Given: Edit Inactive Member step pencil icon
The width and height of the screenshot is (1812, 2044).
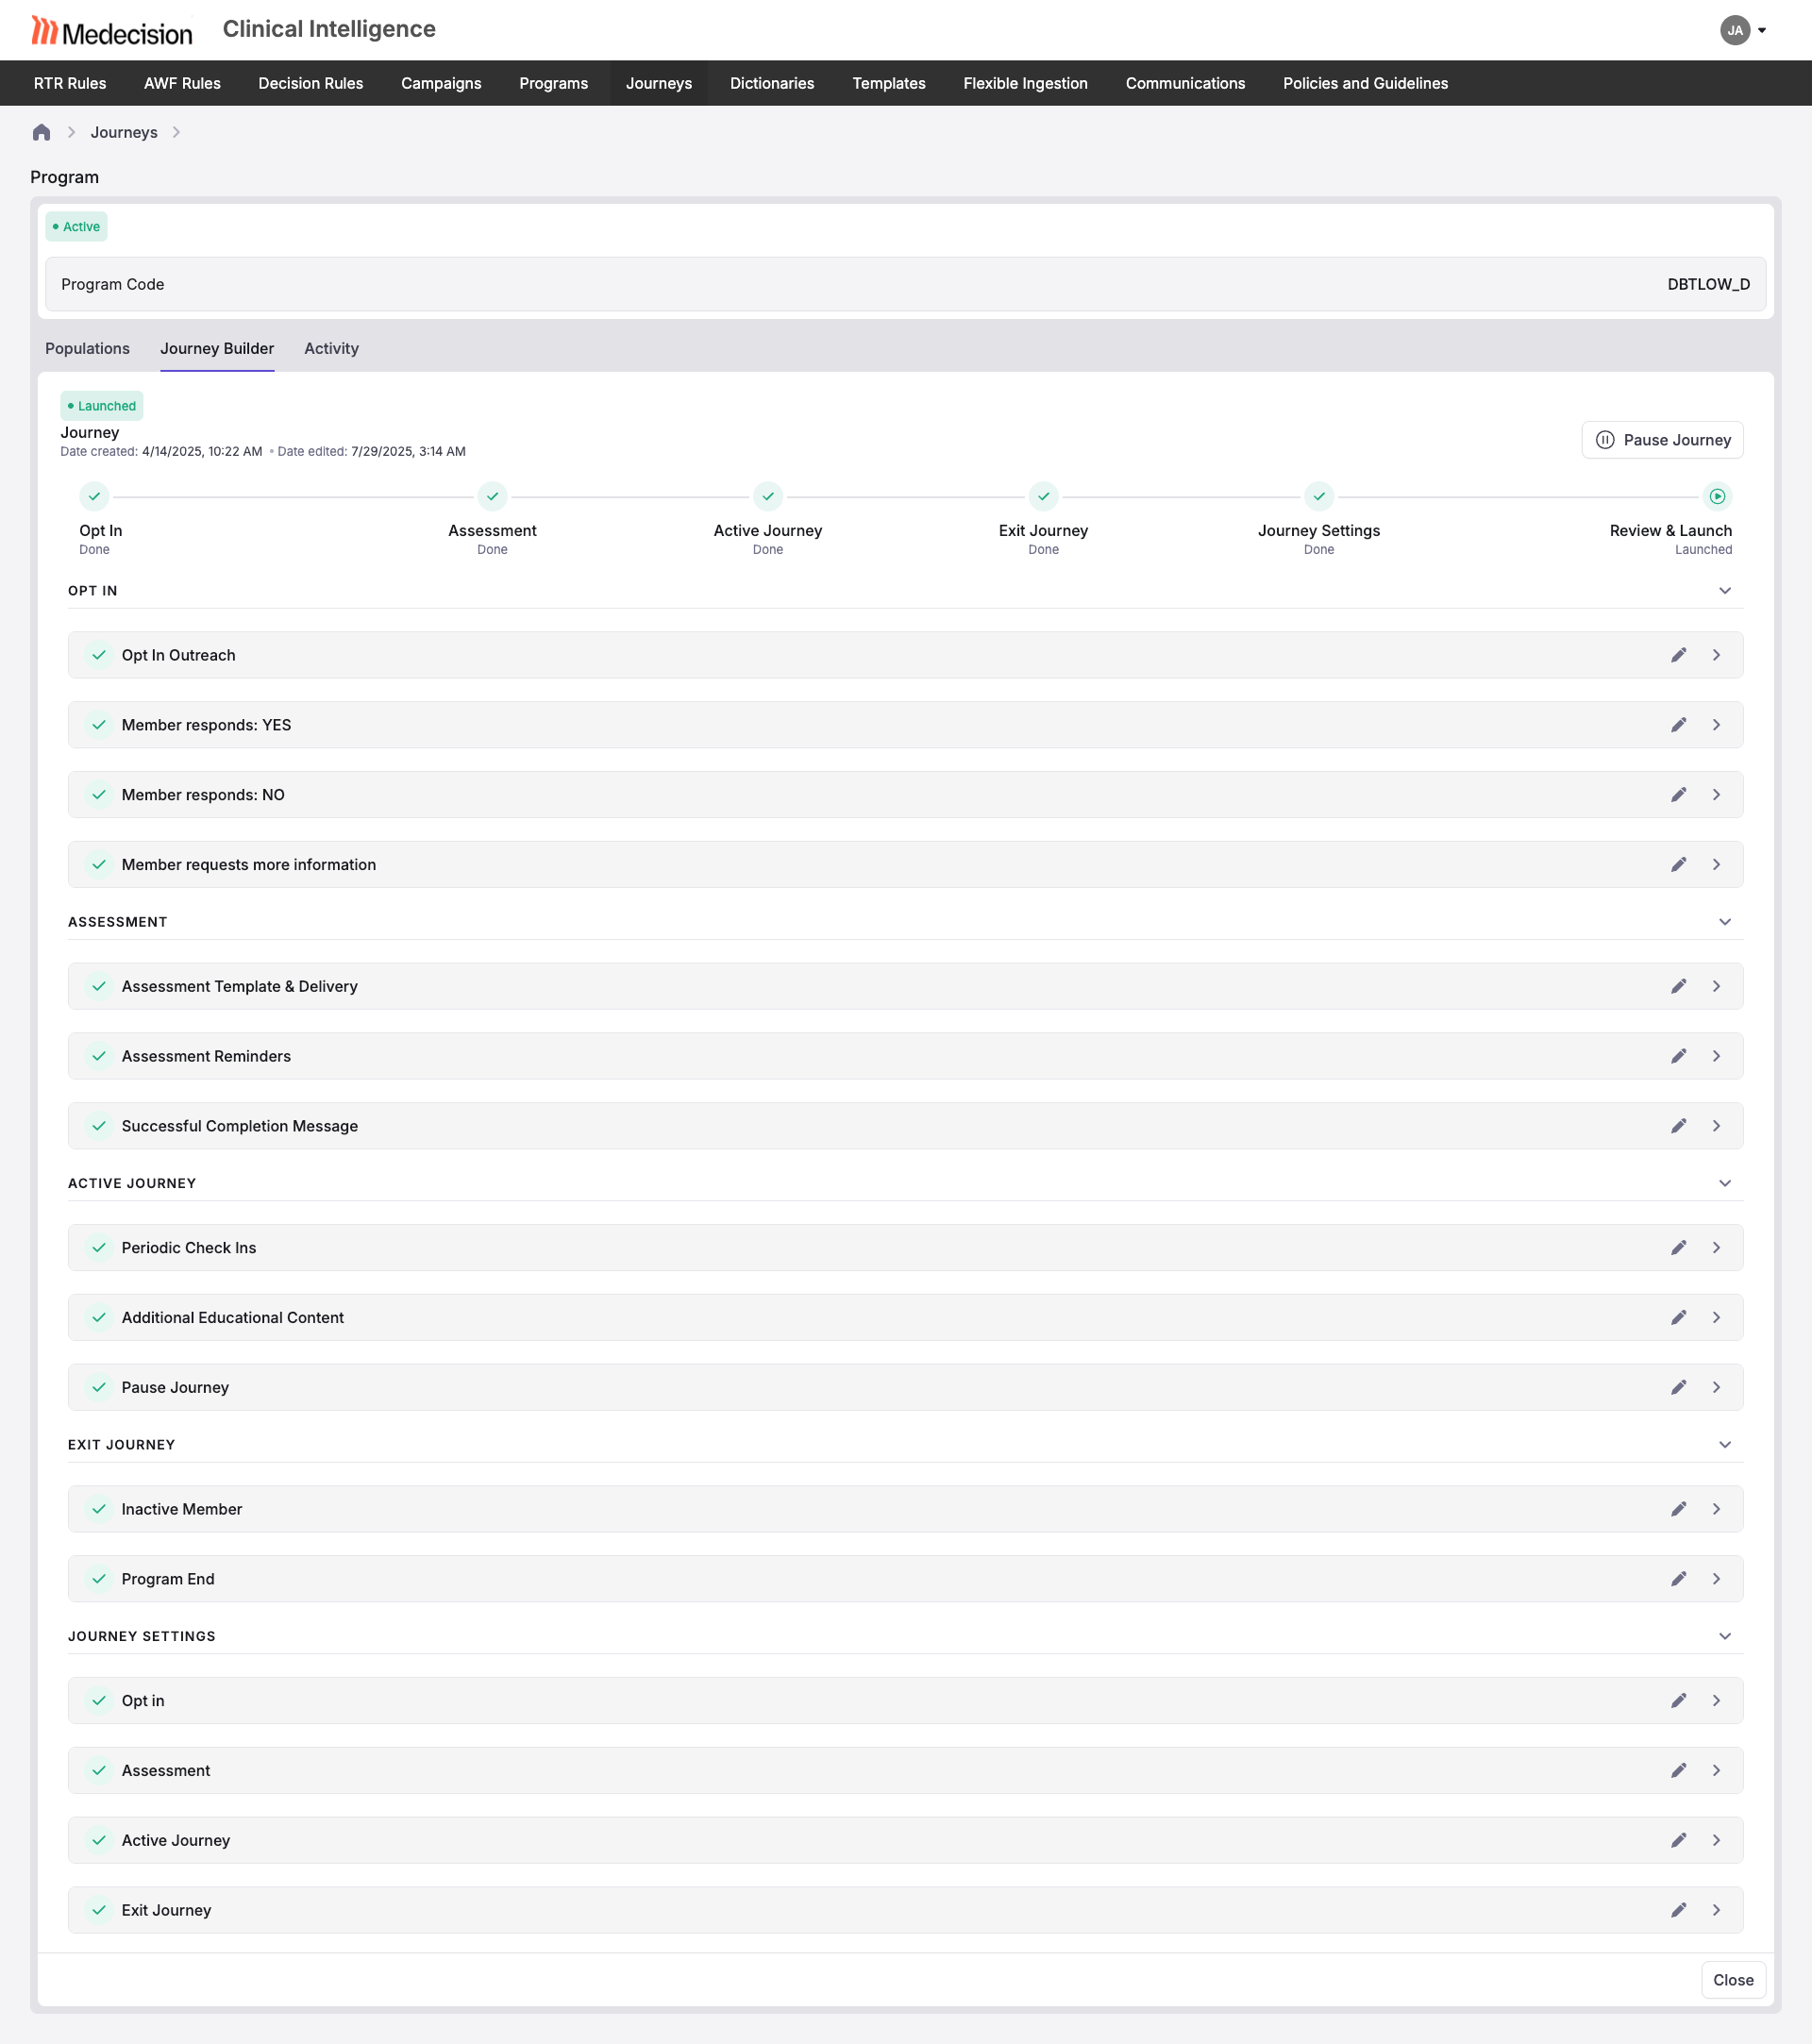Looking at the screenshot, I should coord(1678,1509).
